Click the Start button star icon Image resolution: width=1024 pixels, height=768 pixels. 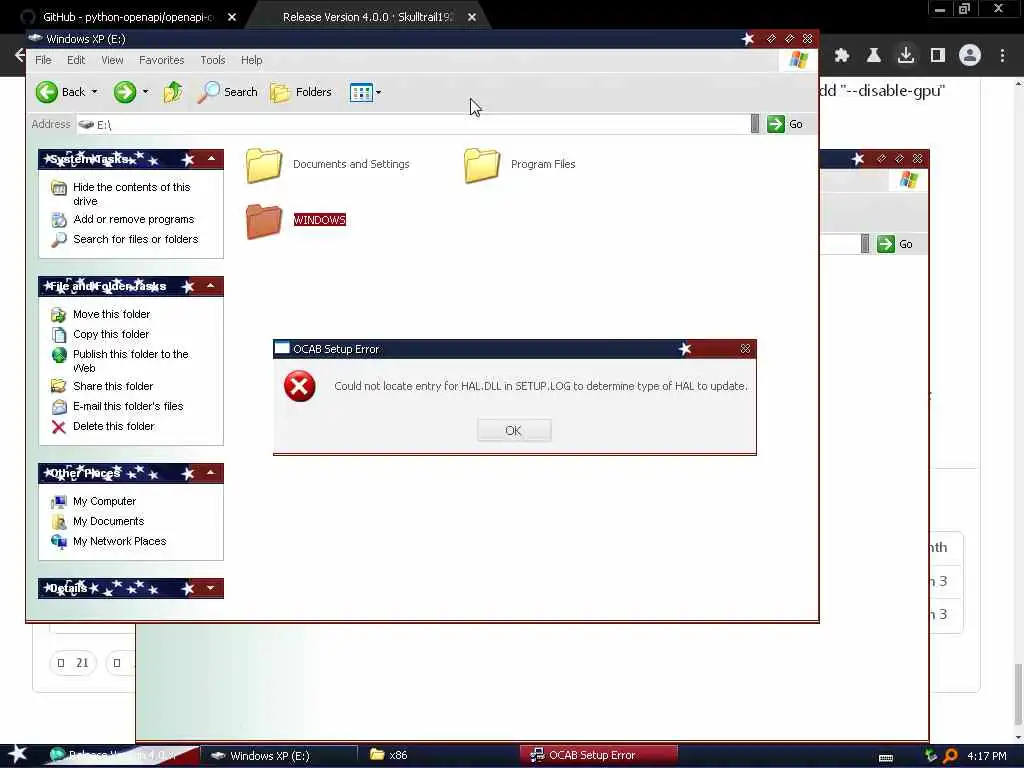tap(17, 754)
